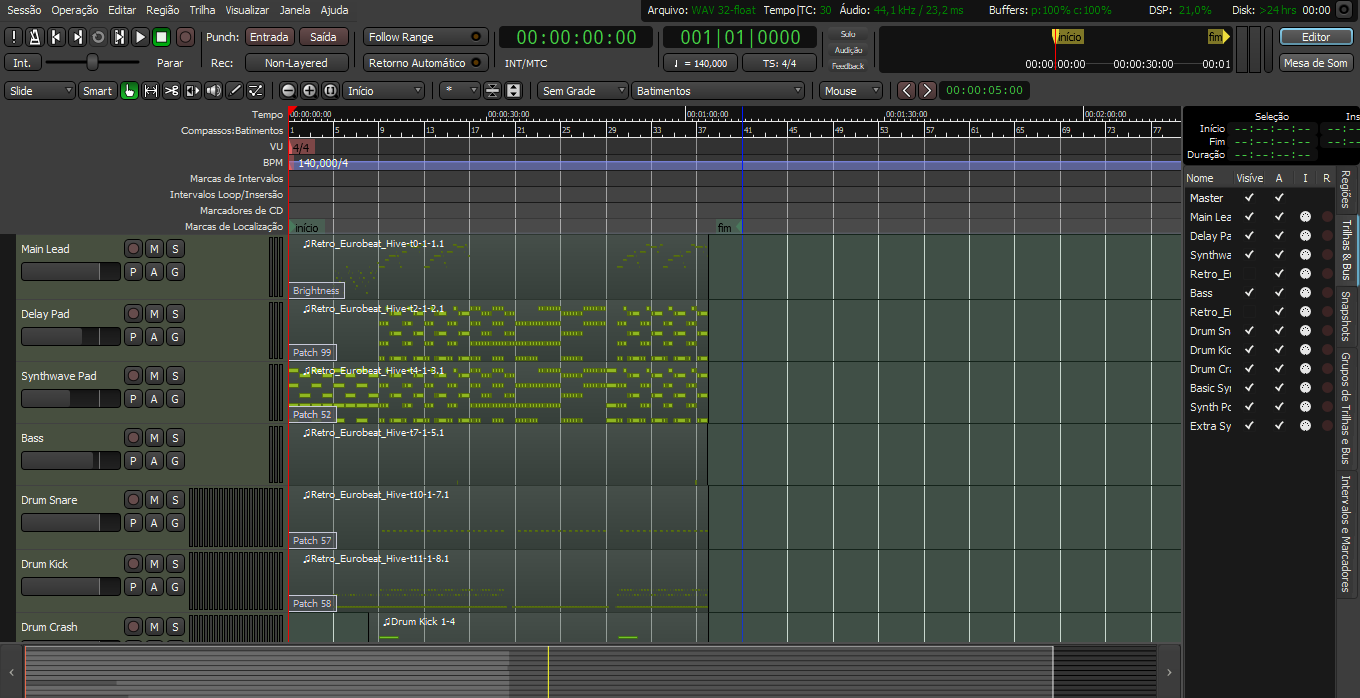Screen dimensions: 1360x698
Task: Open the Slide edit mode dropdown
Action: point(40,91)
